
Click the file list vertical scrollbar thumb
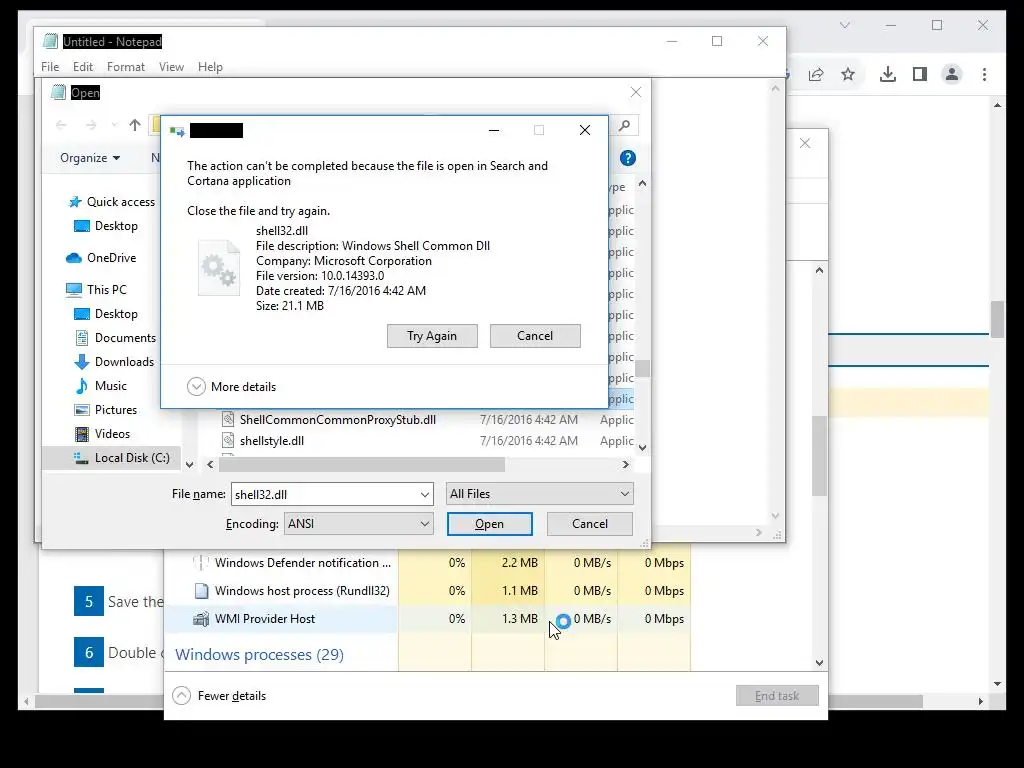(643, 369)
